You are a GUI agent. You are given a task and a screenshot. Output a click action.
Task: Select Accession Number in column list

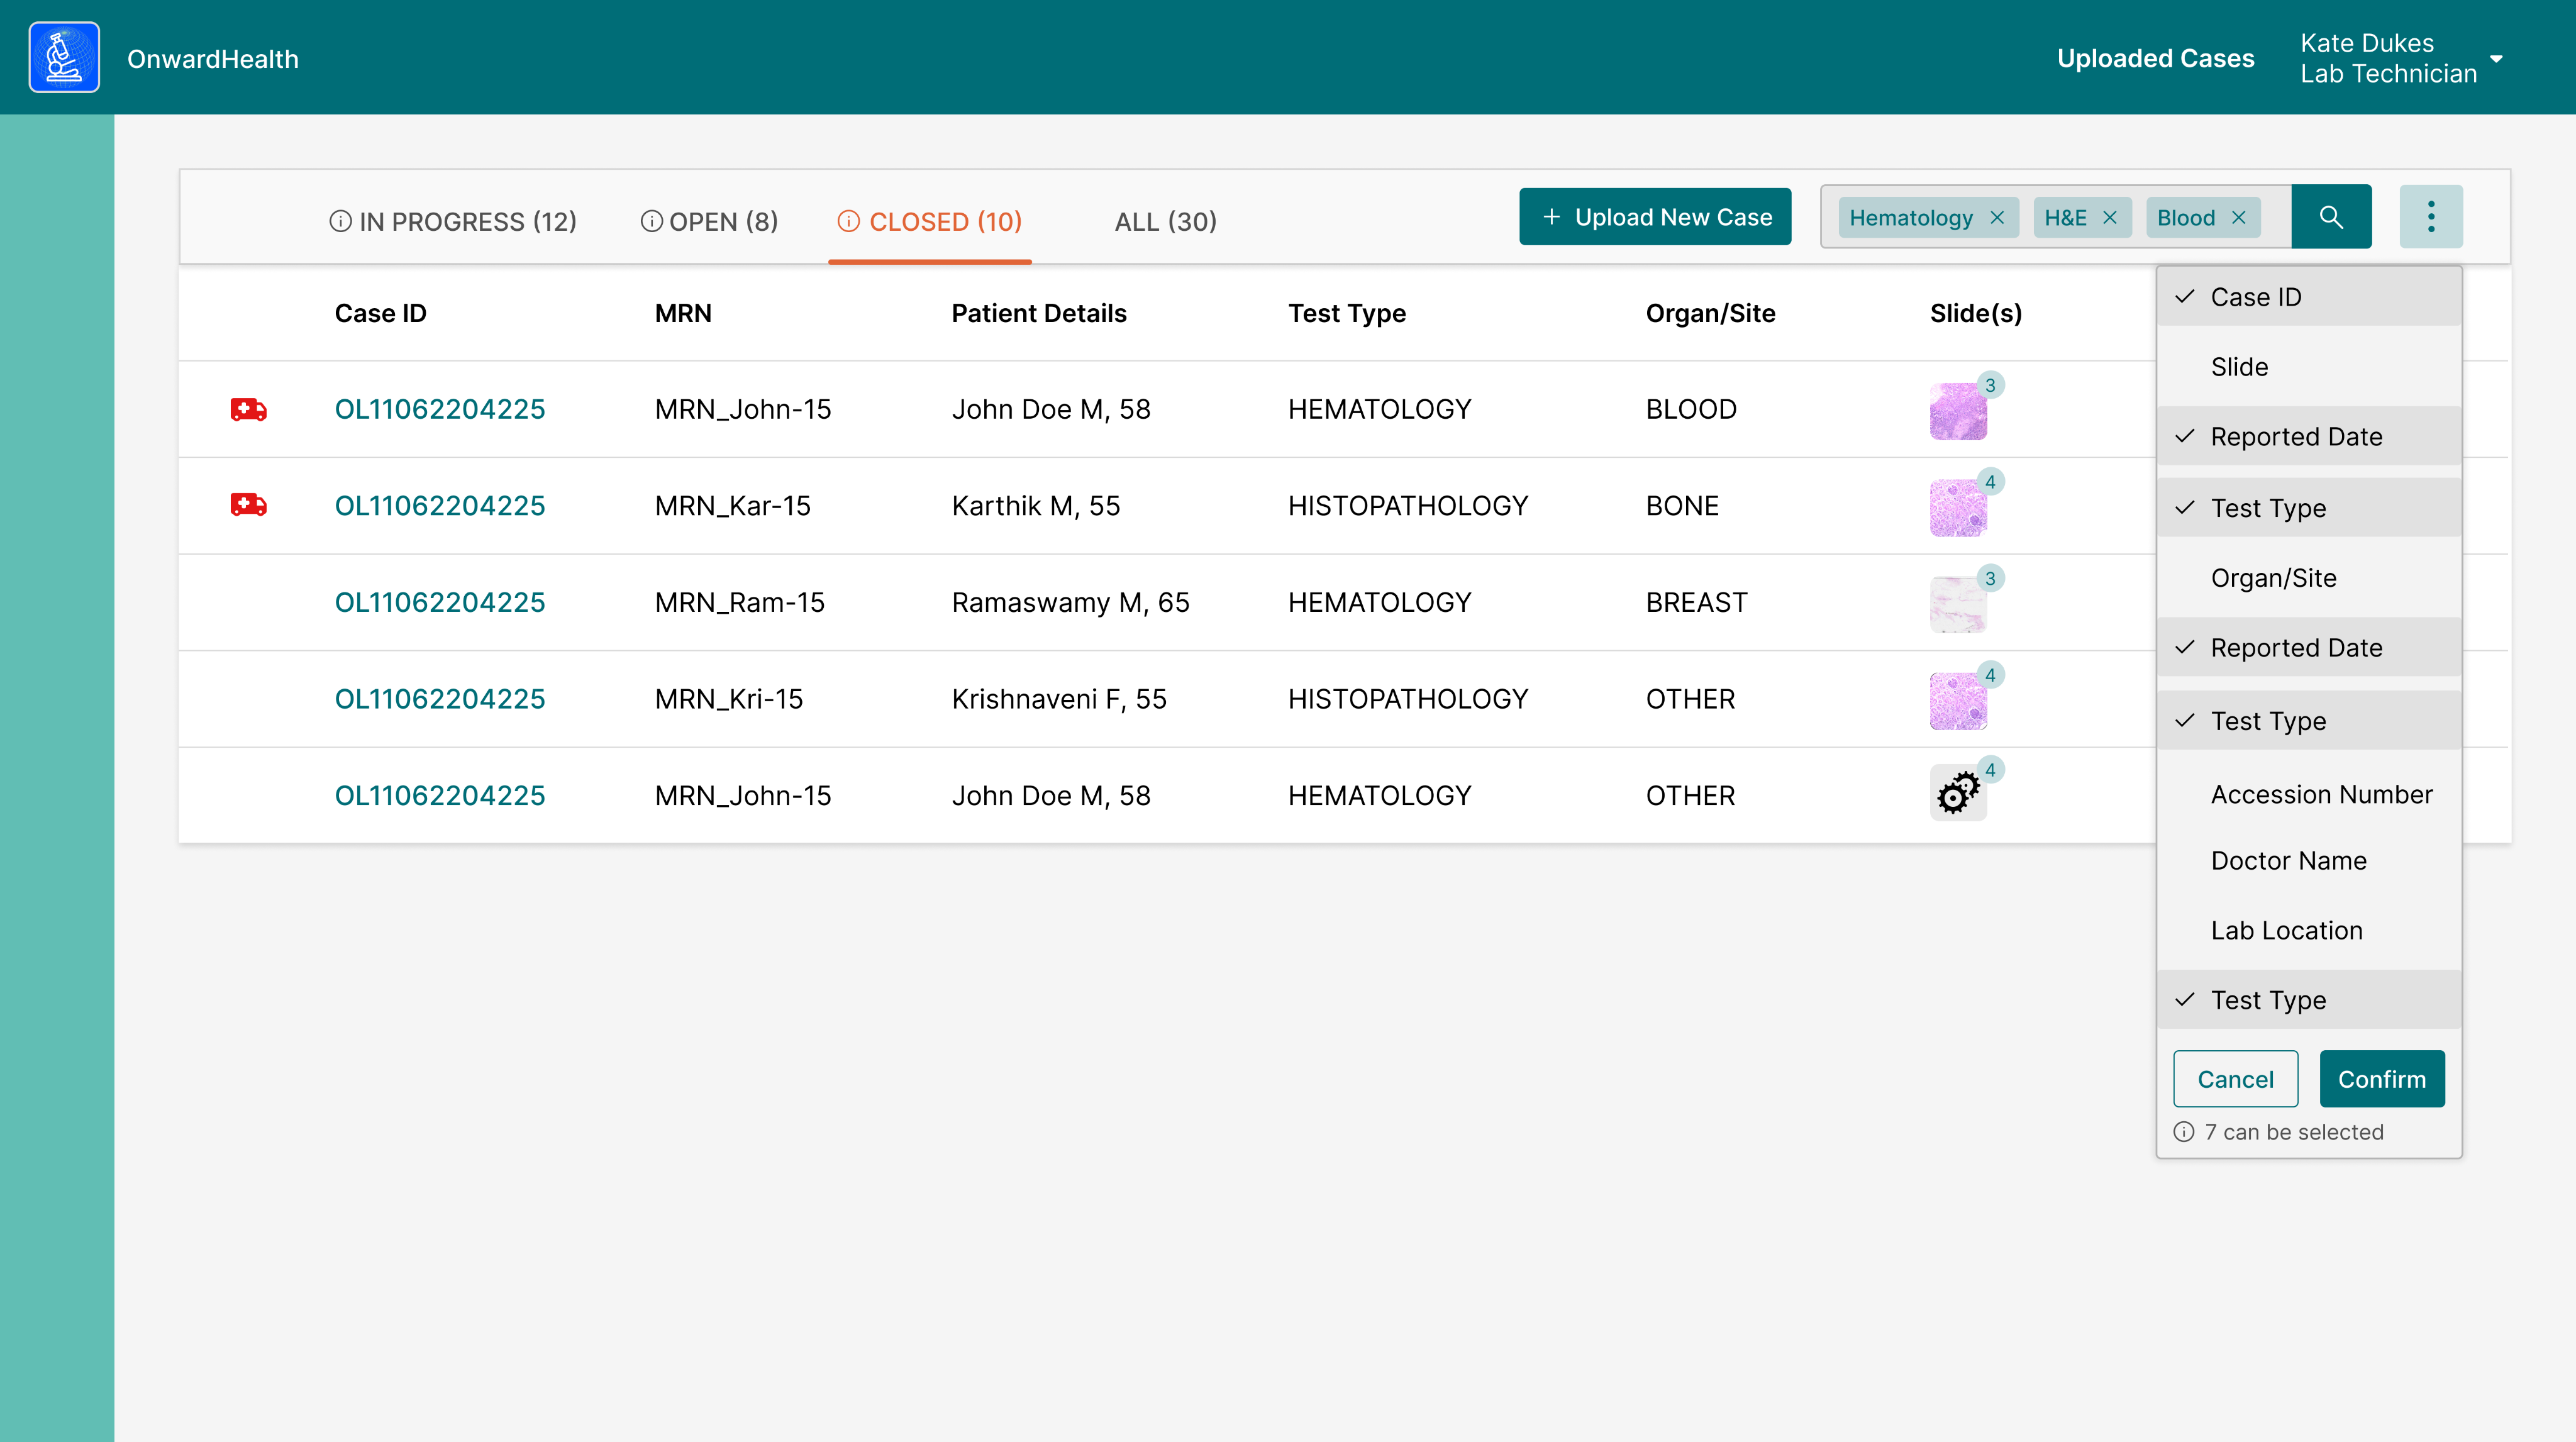pyautogui.click(x=2320, y=794)
